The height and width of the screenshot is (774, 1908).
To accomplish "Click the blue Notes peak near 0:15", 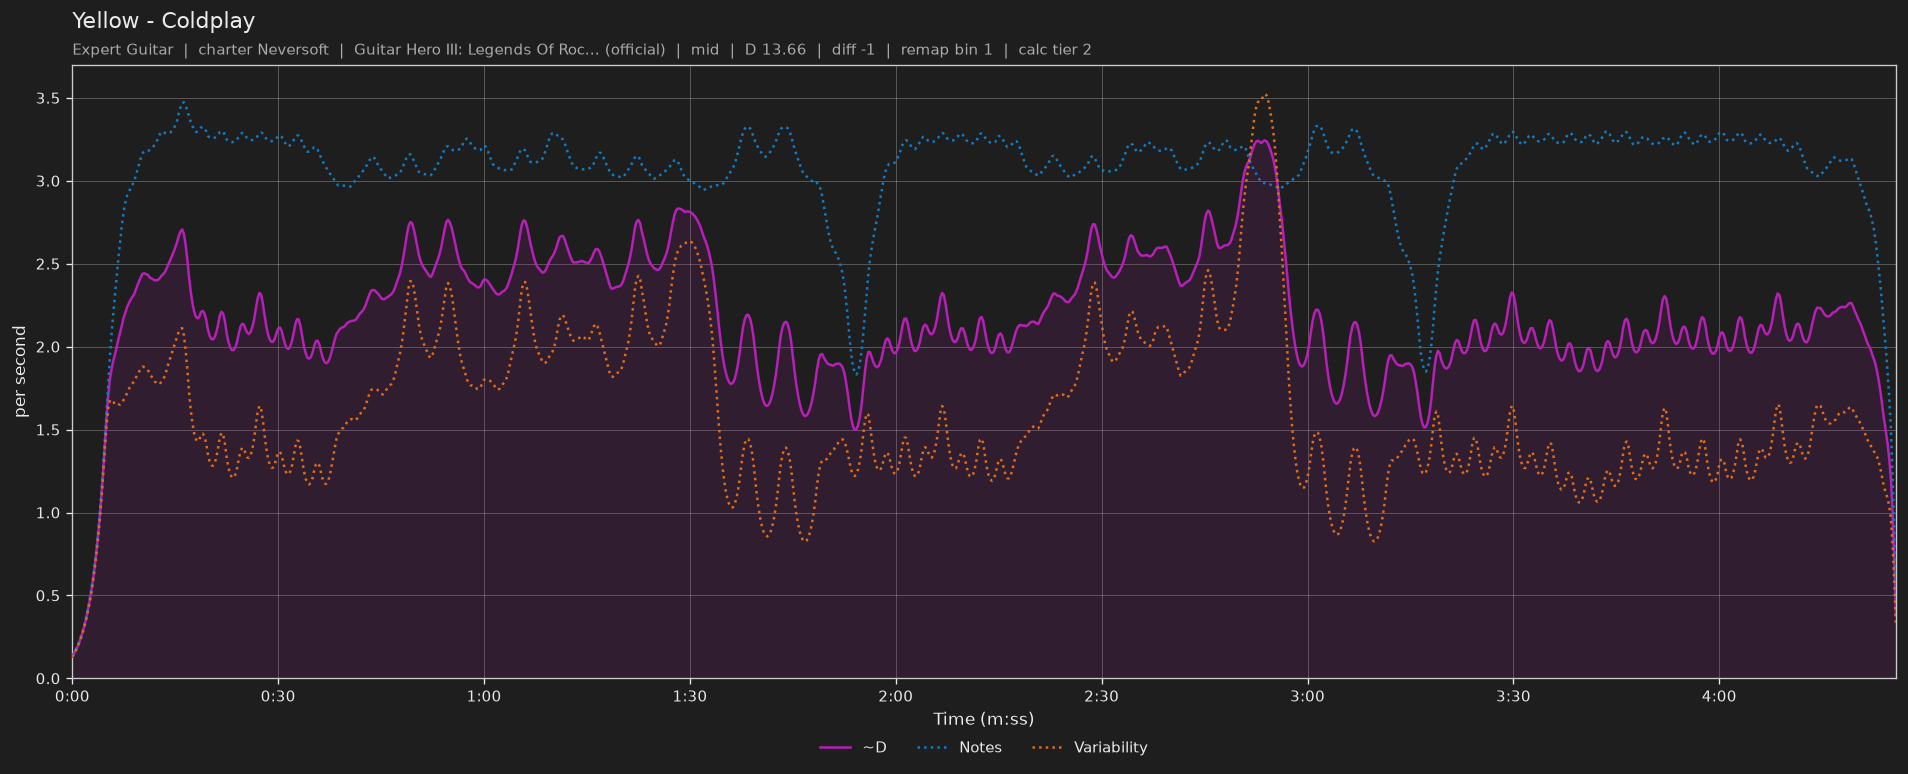I will click(183, 102).
